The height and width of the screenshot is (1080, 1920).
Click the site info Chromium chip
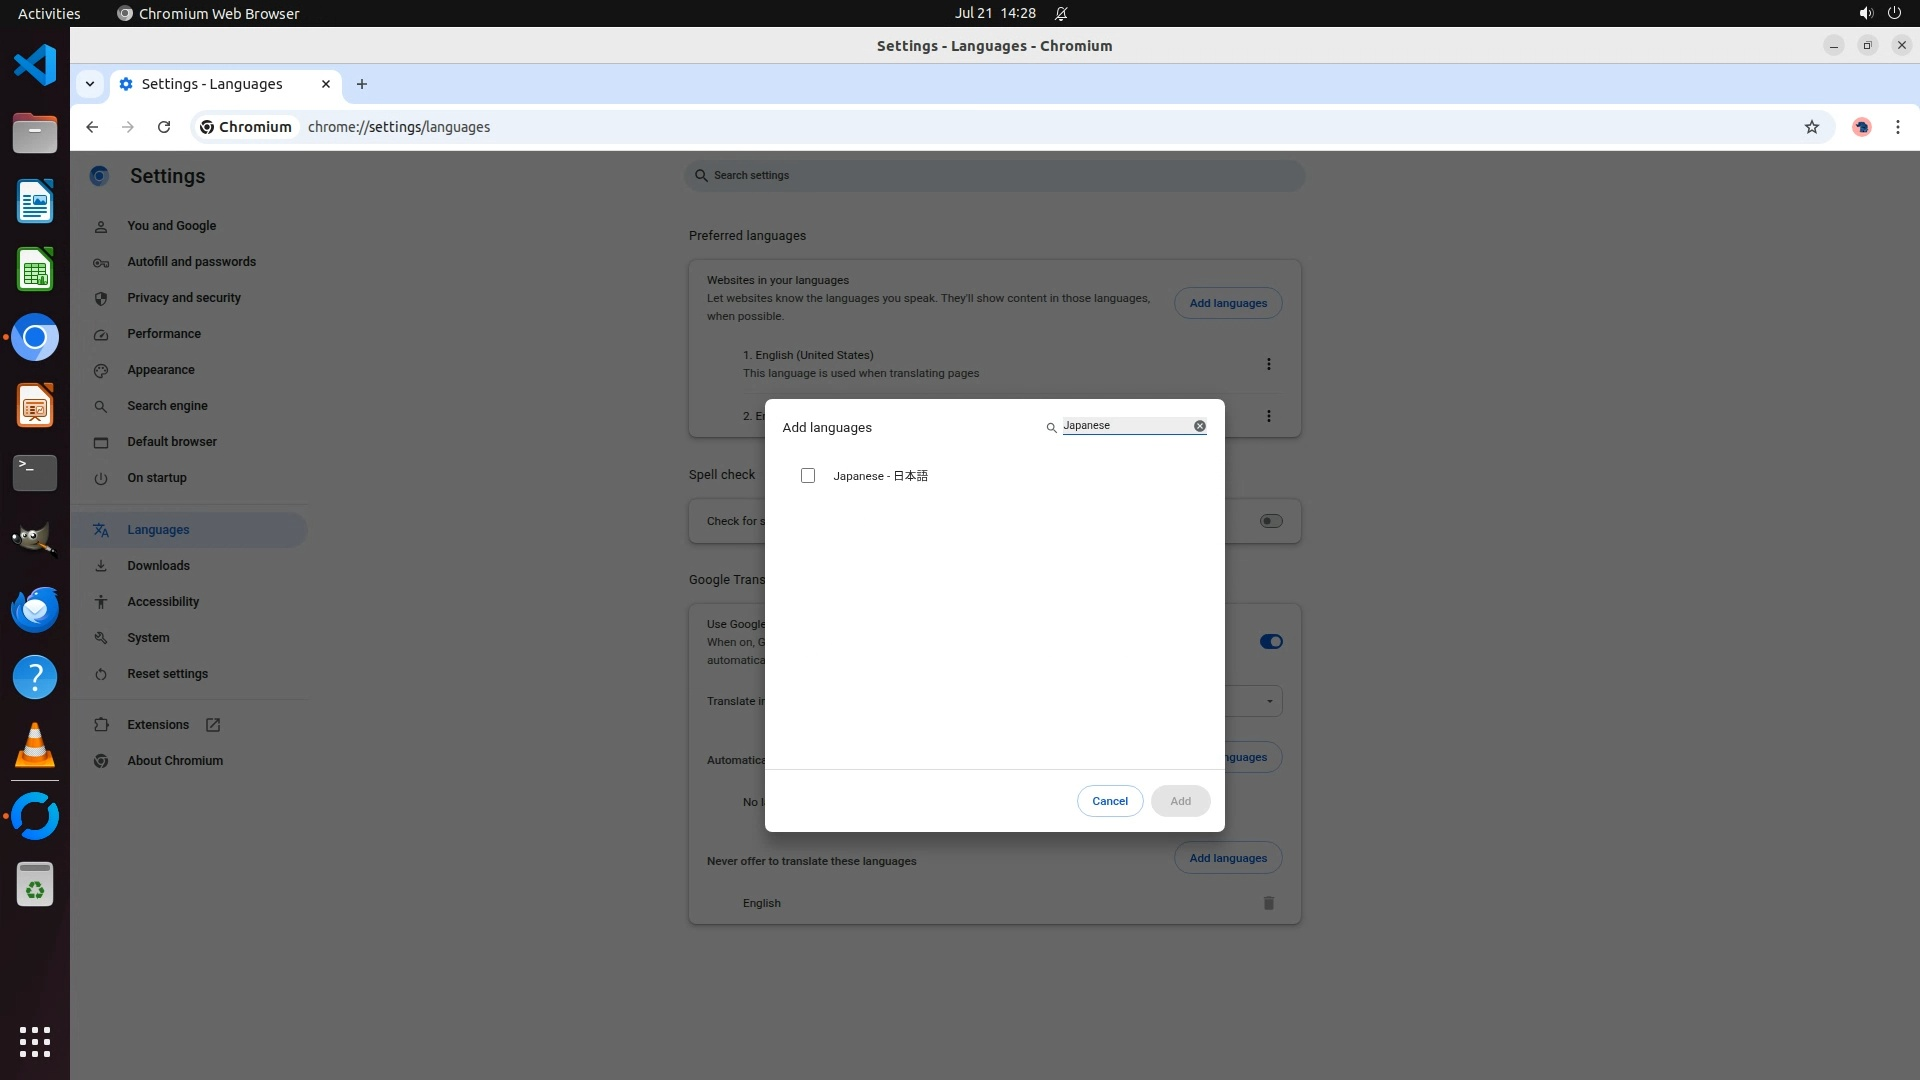[x=246, y=127]
